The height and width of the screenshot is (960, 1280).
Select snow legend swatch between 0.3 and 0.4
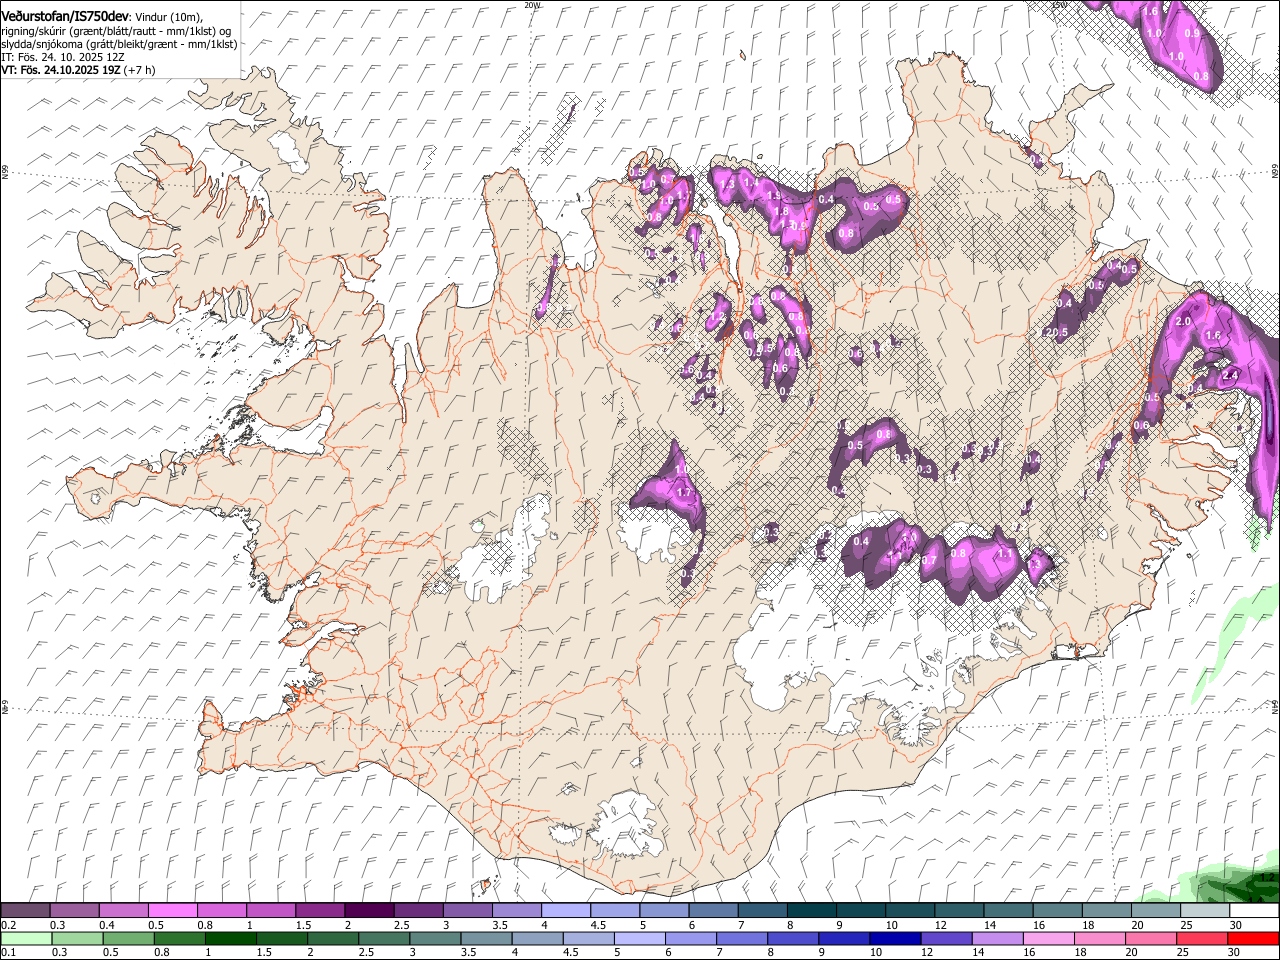(74, 911)
